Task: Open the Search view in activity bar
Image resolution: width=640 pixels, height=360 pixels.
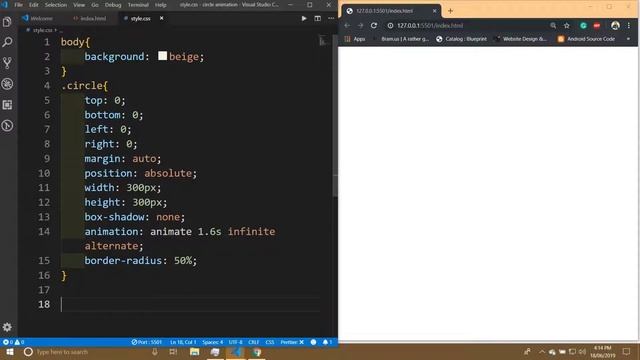Action: tap(7, 42)
